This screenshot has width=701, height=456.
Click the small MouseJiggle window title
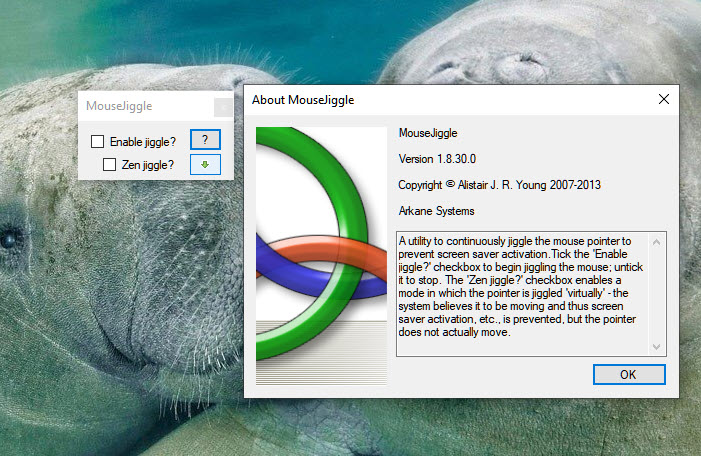[x=119, y=106]
